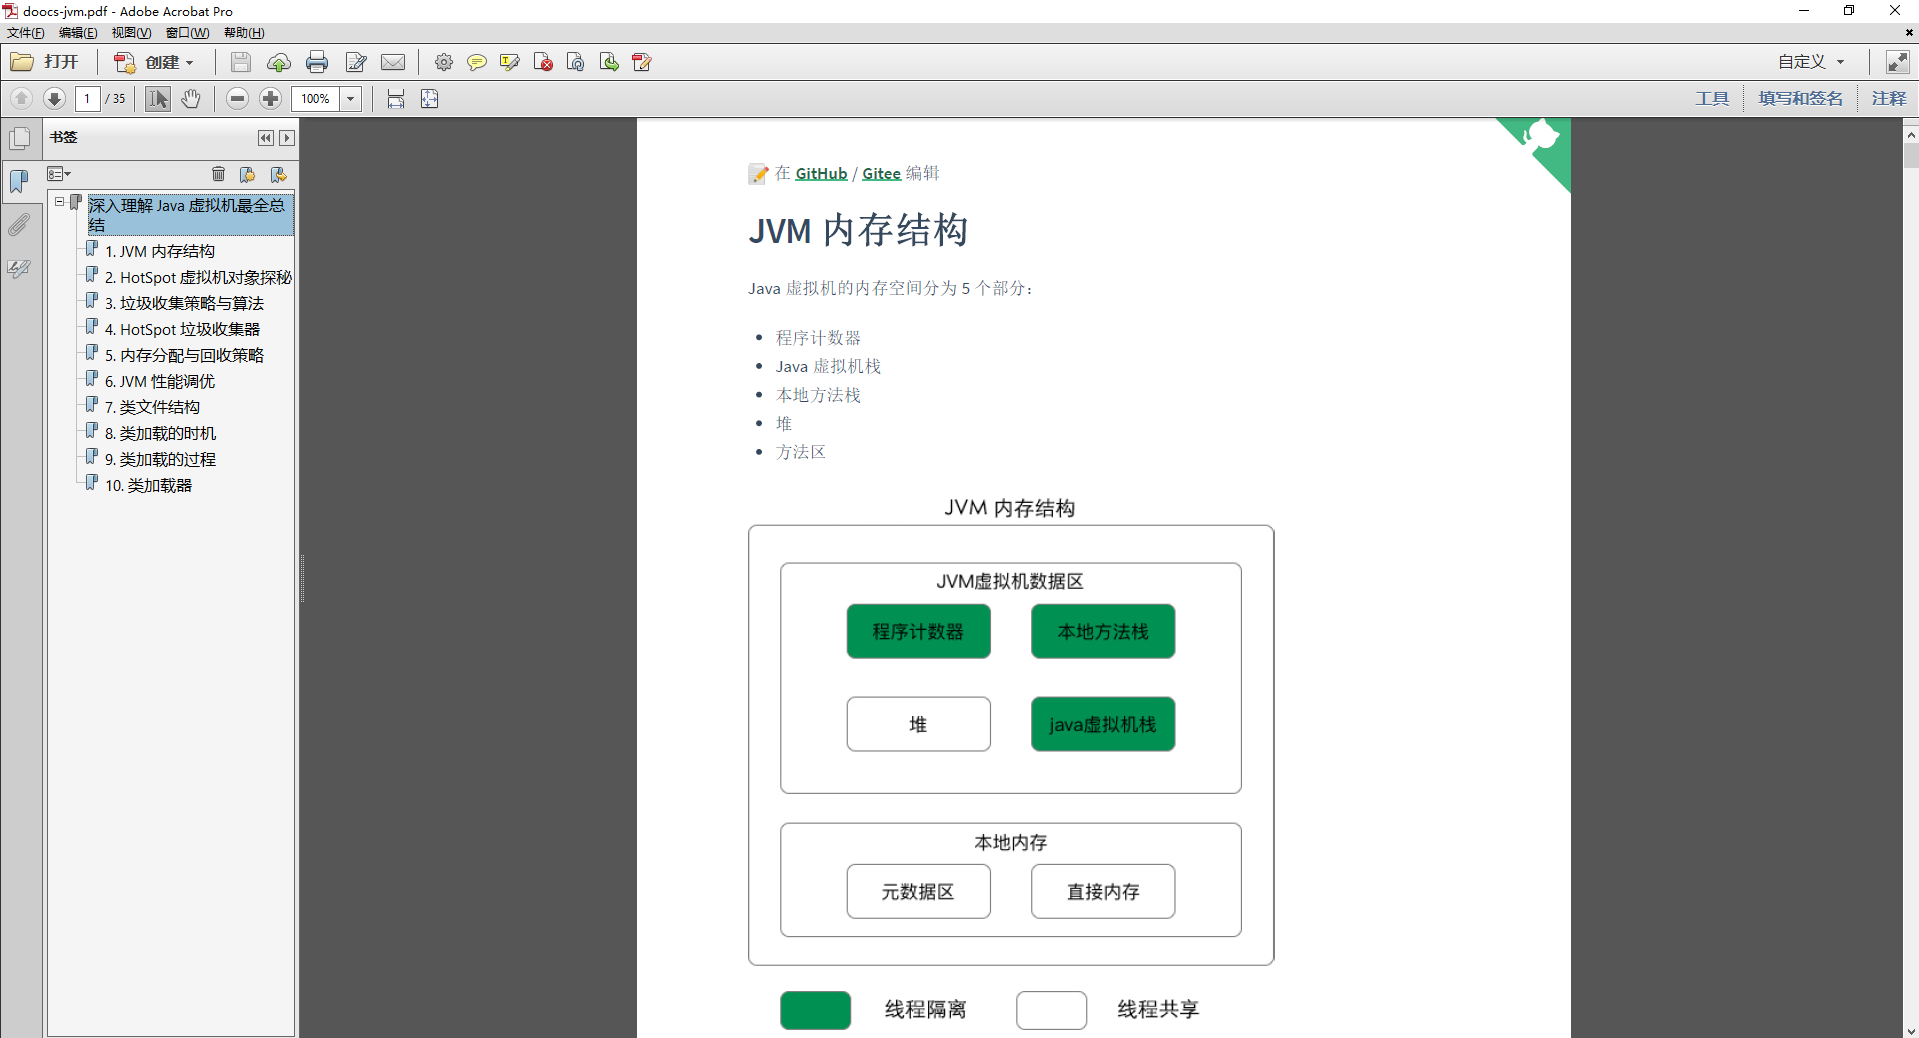Click the highlight text tool icon
The height and width of the screenshot is (1038, 1919).
pos(510,62)
